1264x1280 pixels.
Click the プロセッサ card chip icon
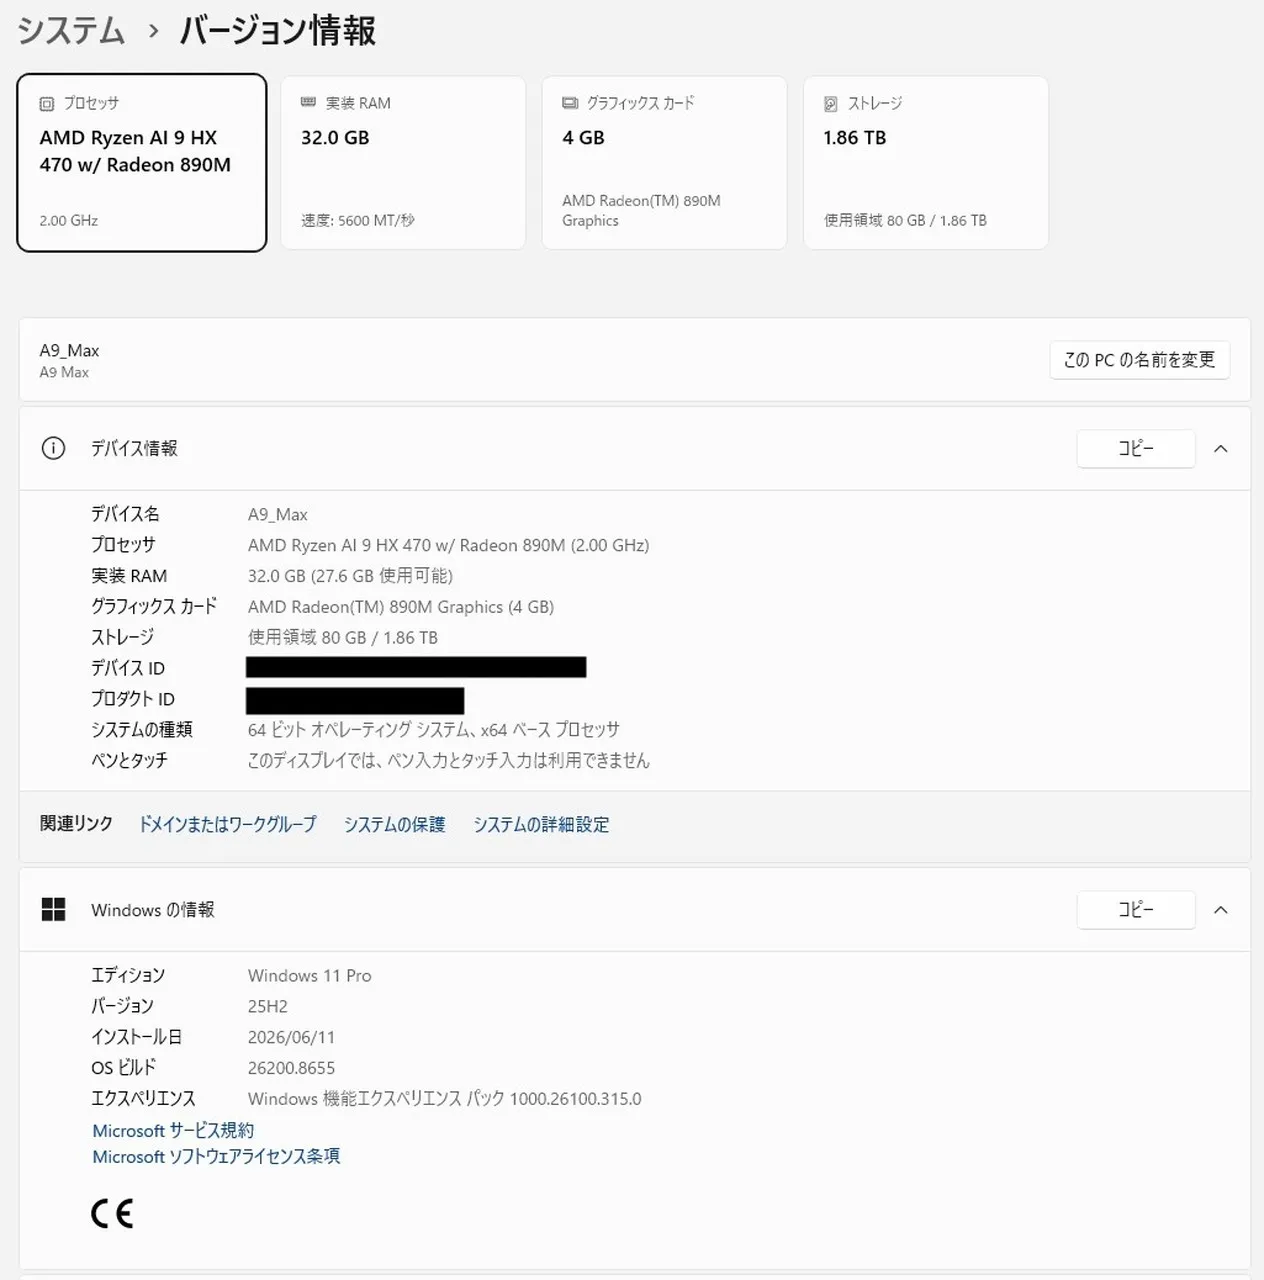point(47,103)
